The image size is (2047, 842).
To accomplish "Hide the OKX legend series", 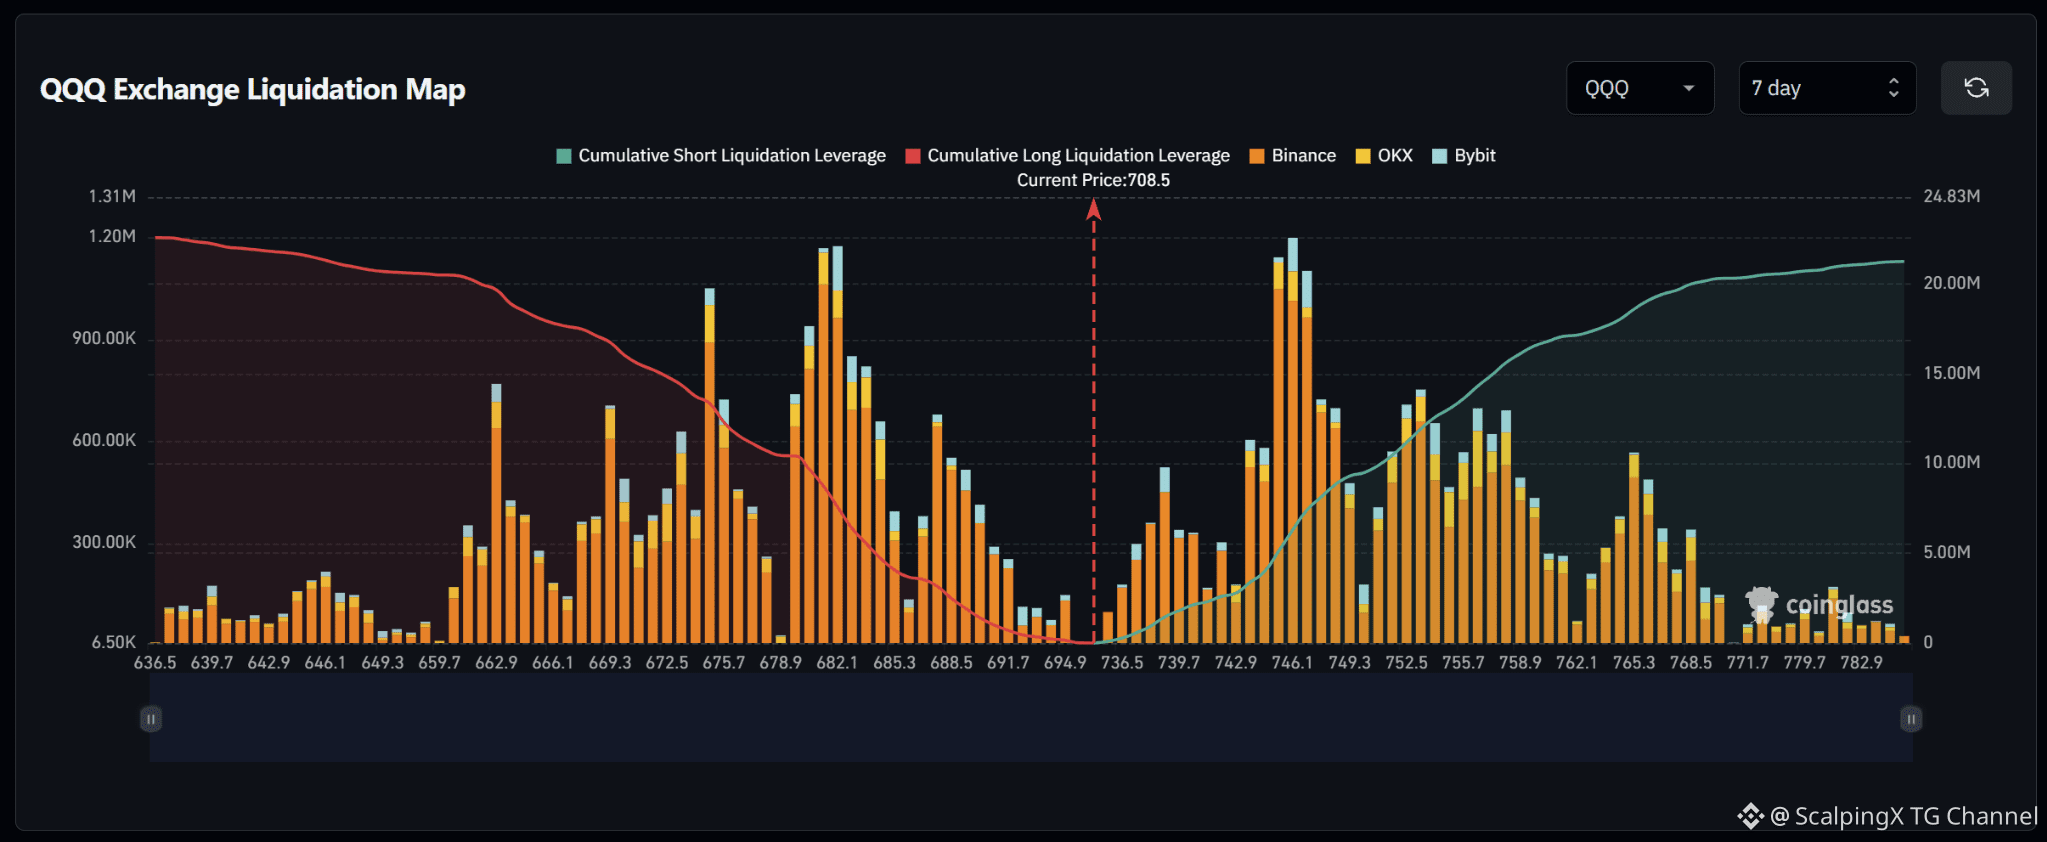I will pos(1384,156).
